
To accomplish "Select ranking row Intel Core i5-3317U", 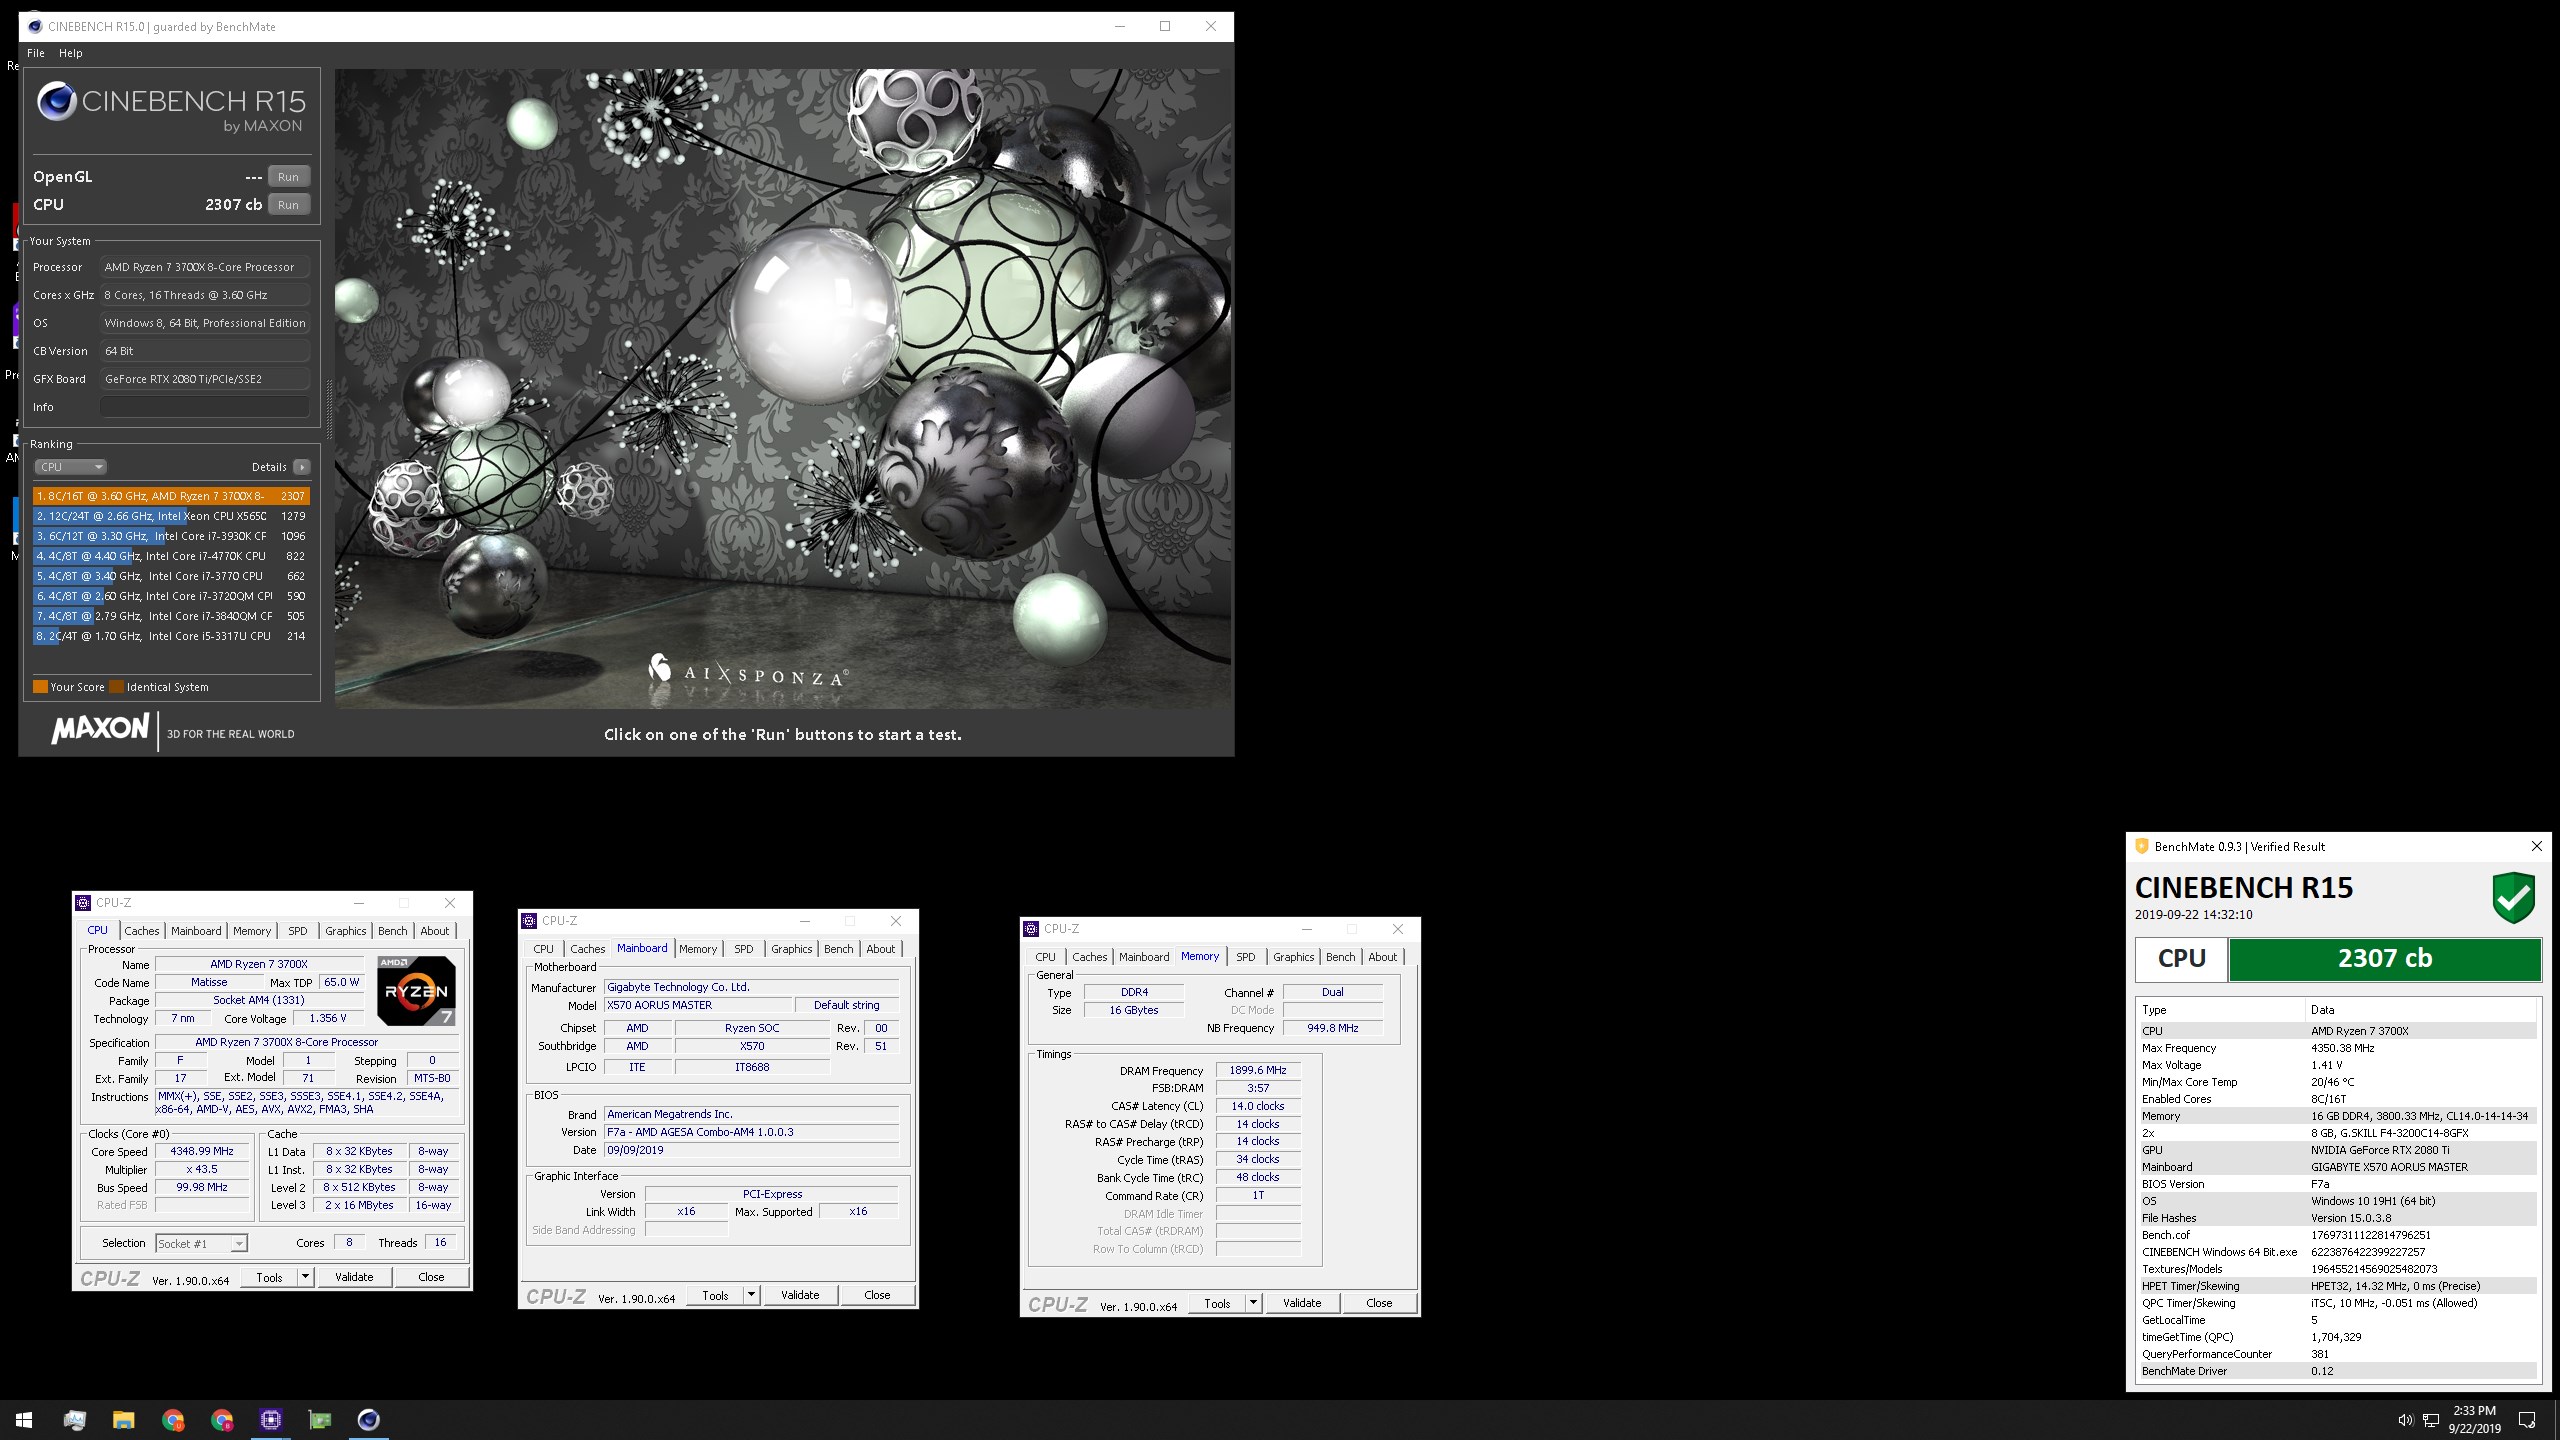I will 171,636.
